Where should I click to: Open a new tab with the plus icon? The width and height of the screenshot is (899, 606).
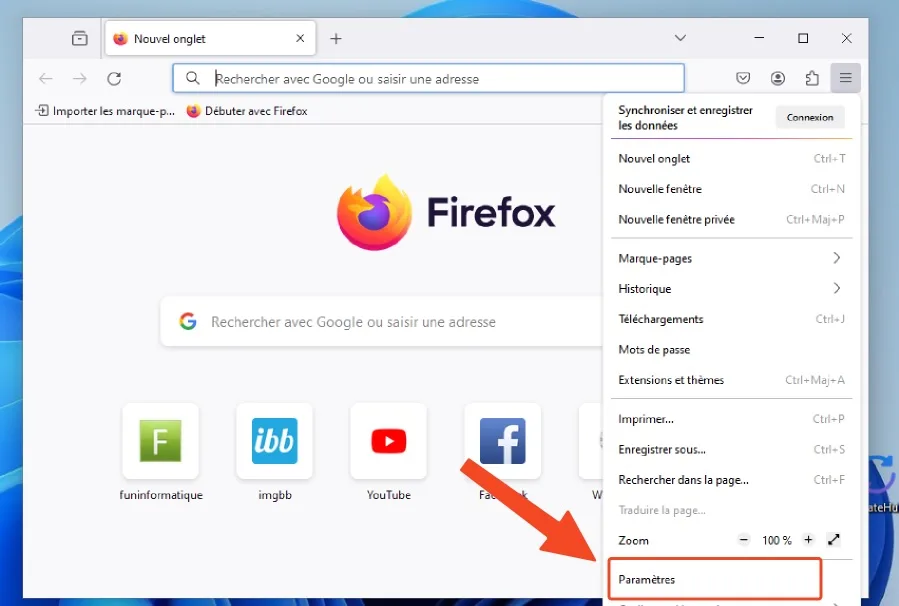point(335,38)
